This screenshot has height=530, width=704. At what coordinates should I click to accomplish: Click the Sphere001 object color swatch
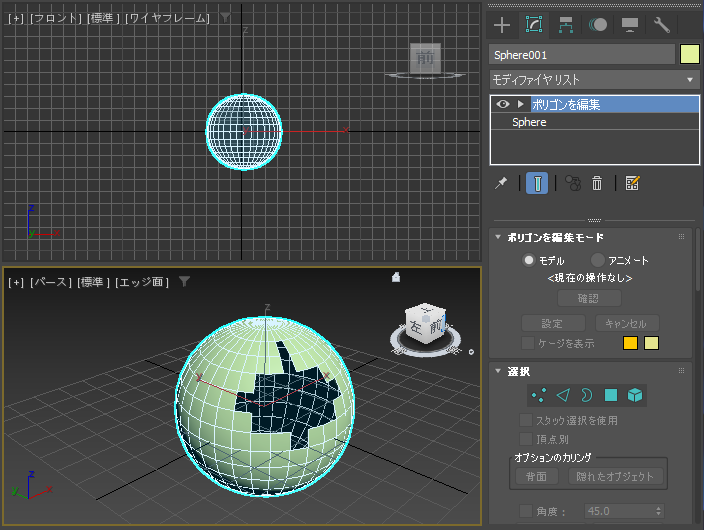point(690,55)
